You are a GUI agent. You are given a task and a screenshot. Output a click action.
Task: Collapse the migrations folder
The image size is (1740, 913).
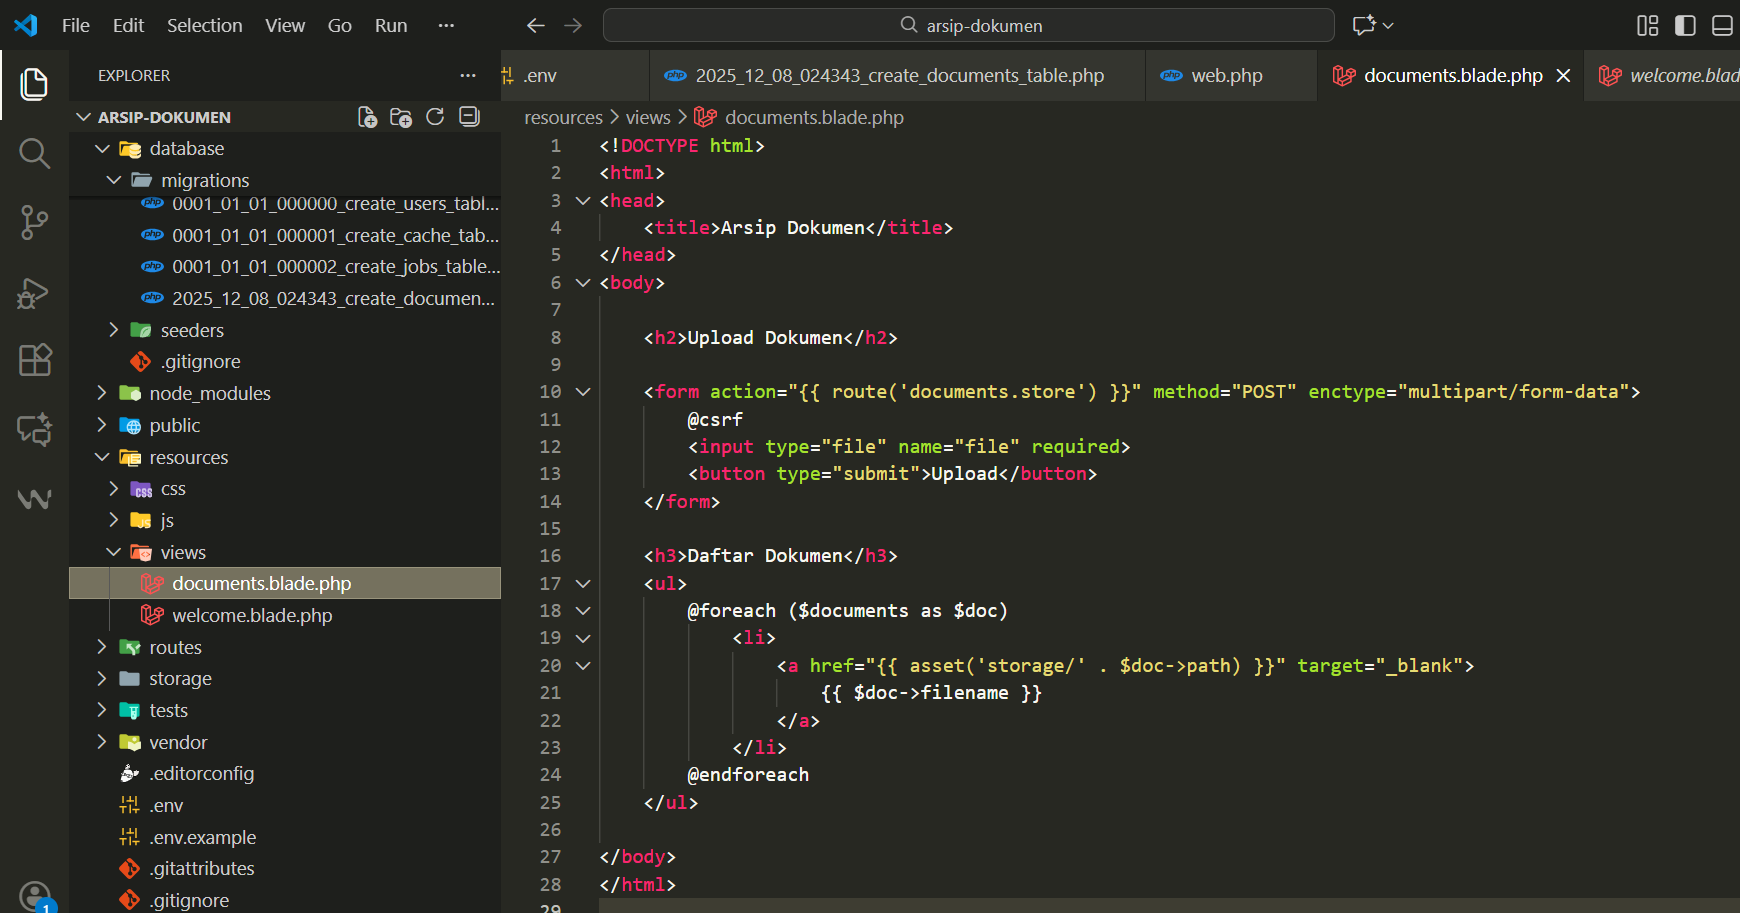[x=114, y=180]
